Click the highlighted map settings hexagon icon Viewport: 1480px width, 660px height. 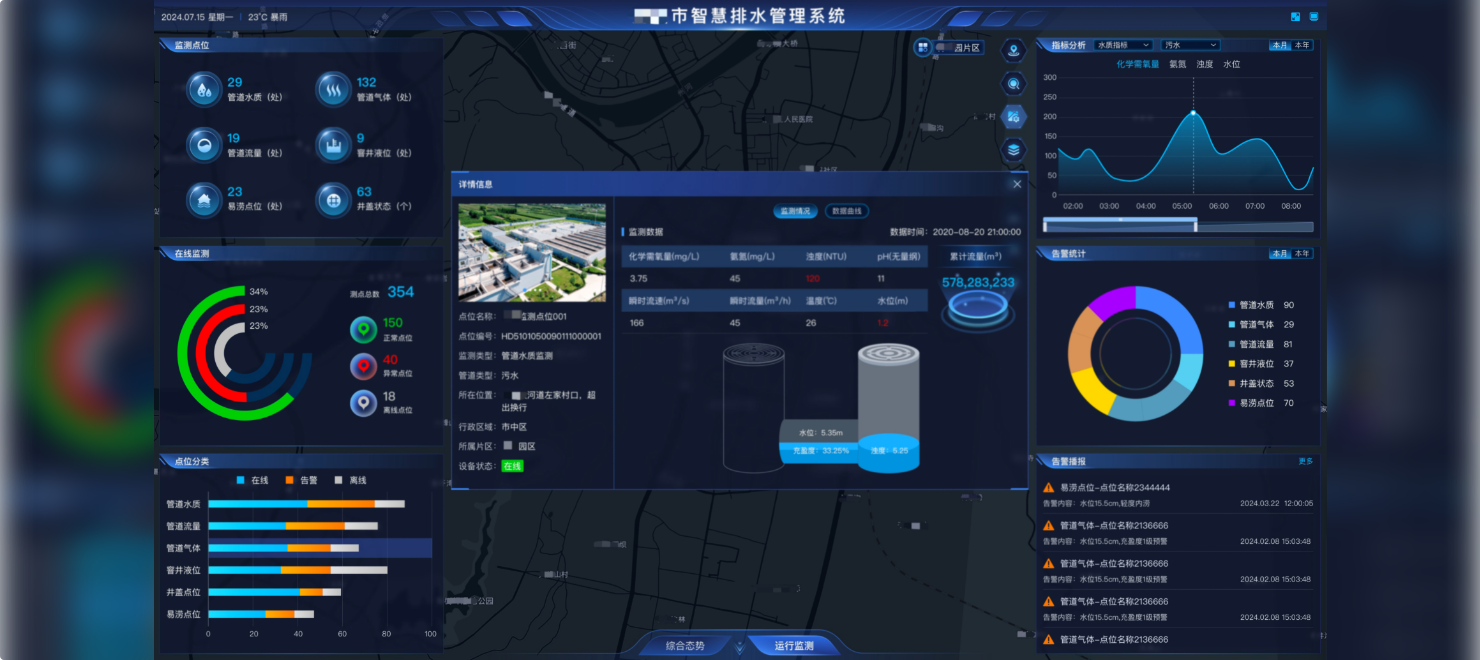click(1014, 117)
